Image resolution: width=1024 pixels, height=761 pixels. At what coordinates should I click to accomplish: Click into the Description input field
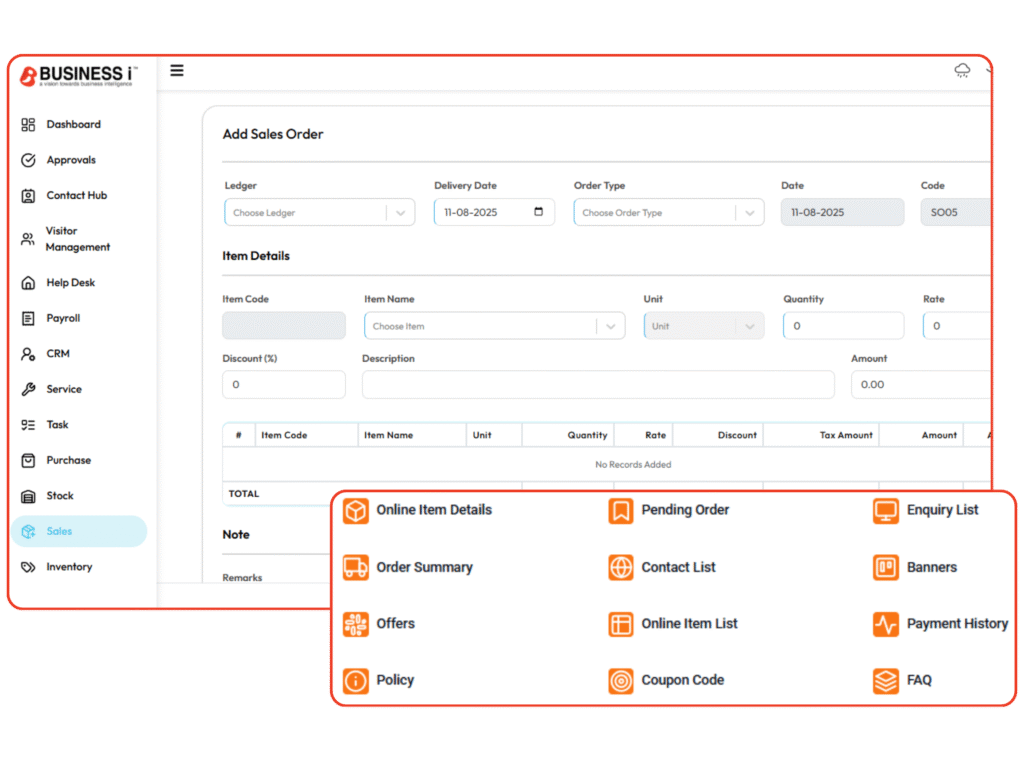coord(597,385)
